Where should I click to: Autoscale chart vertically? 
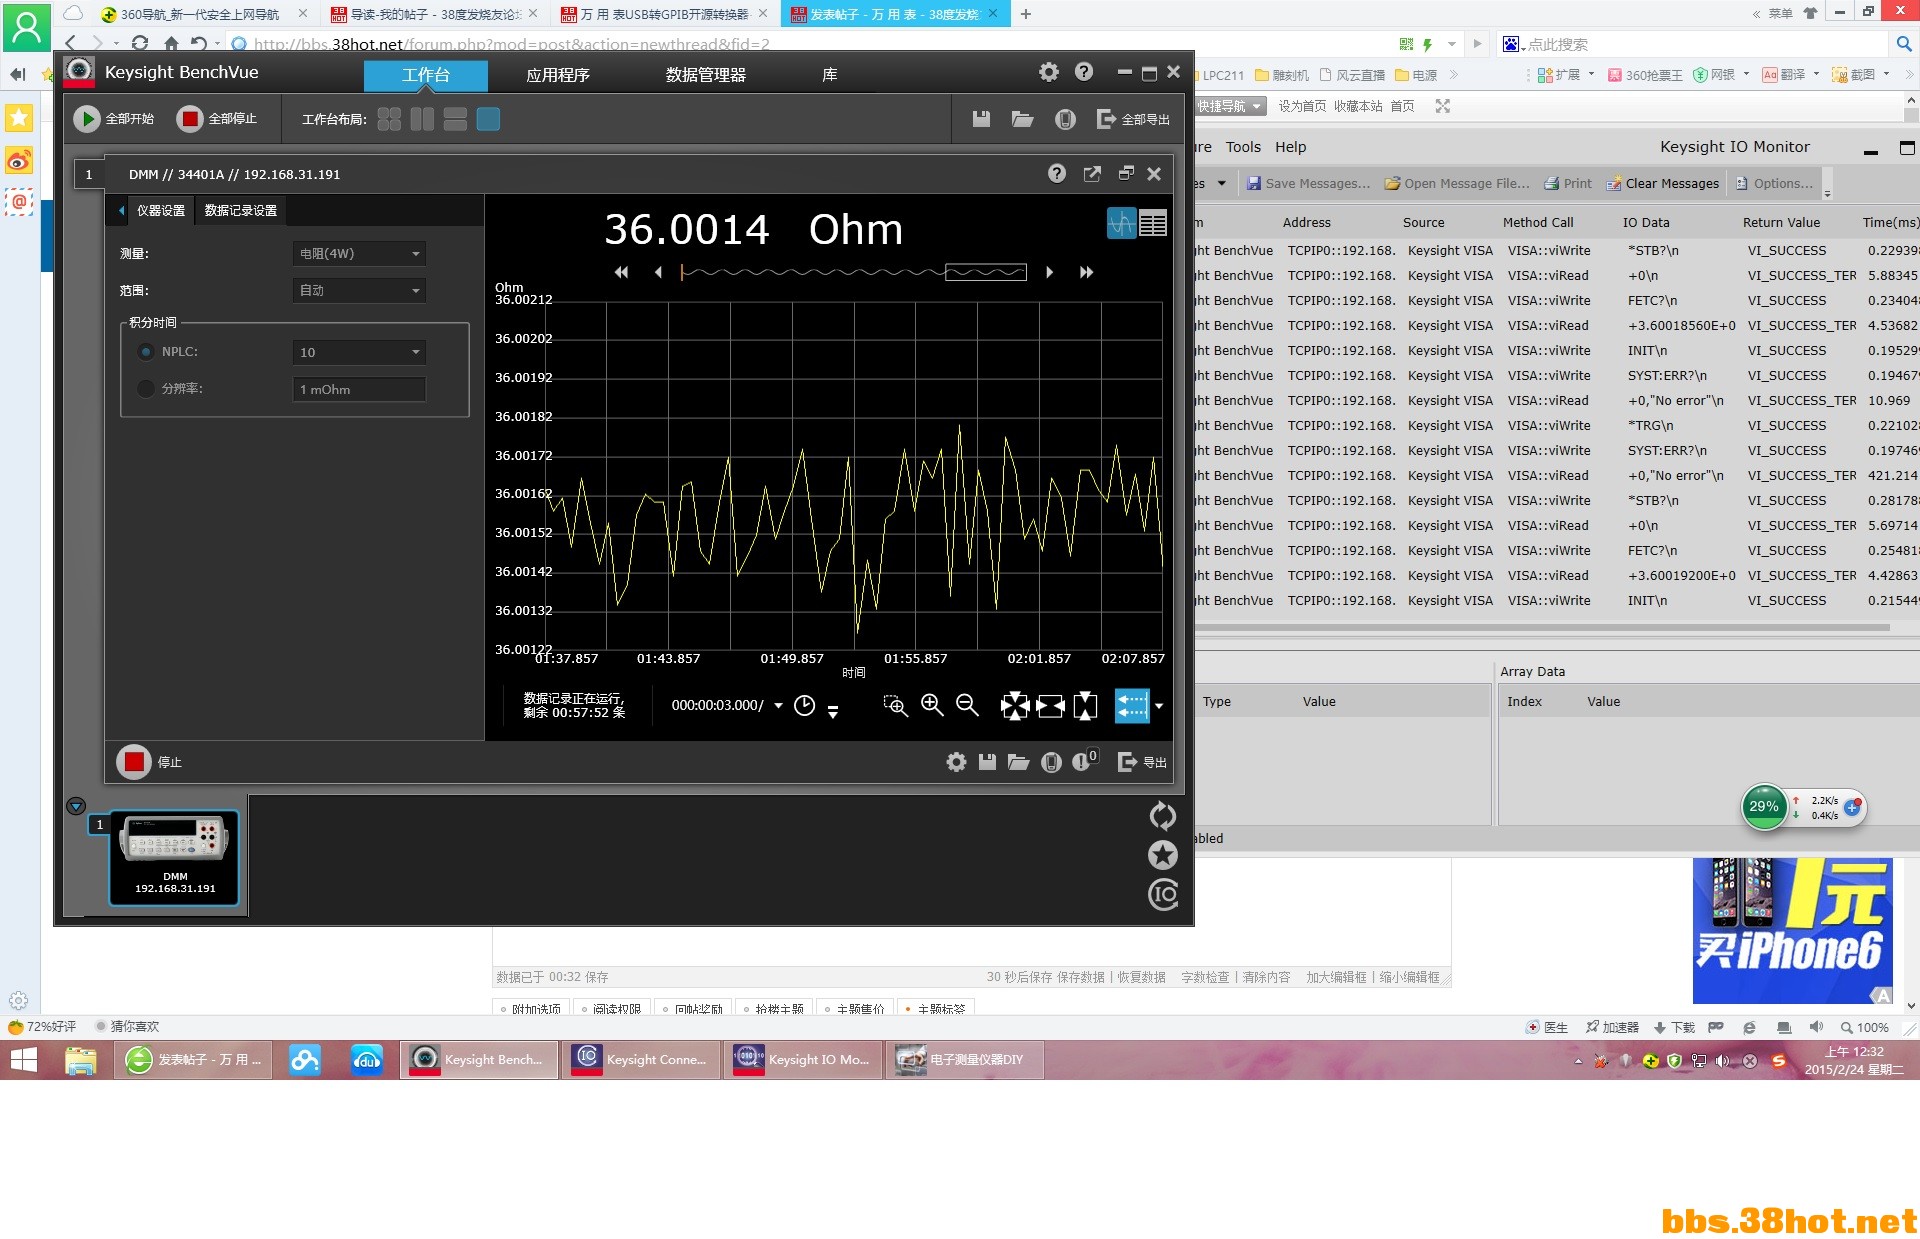coord(1085,706)
